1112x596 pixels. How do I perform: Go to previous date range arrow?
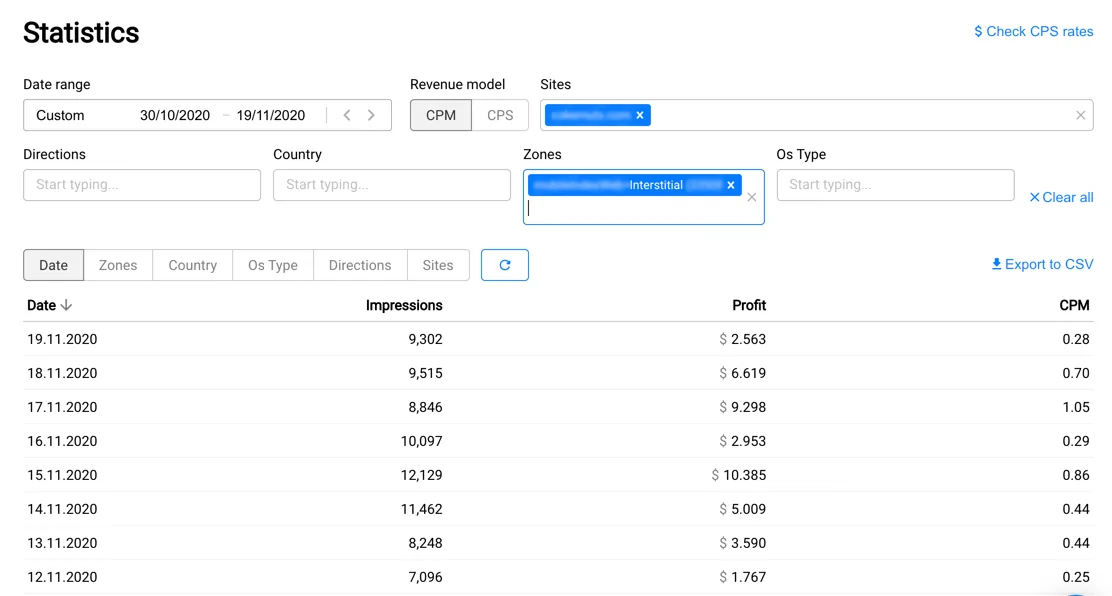click(347, 115)
